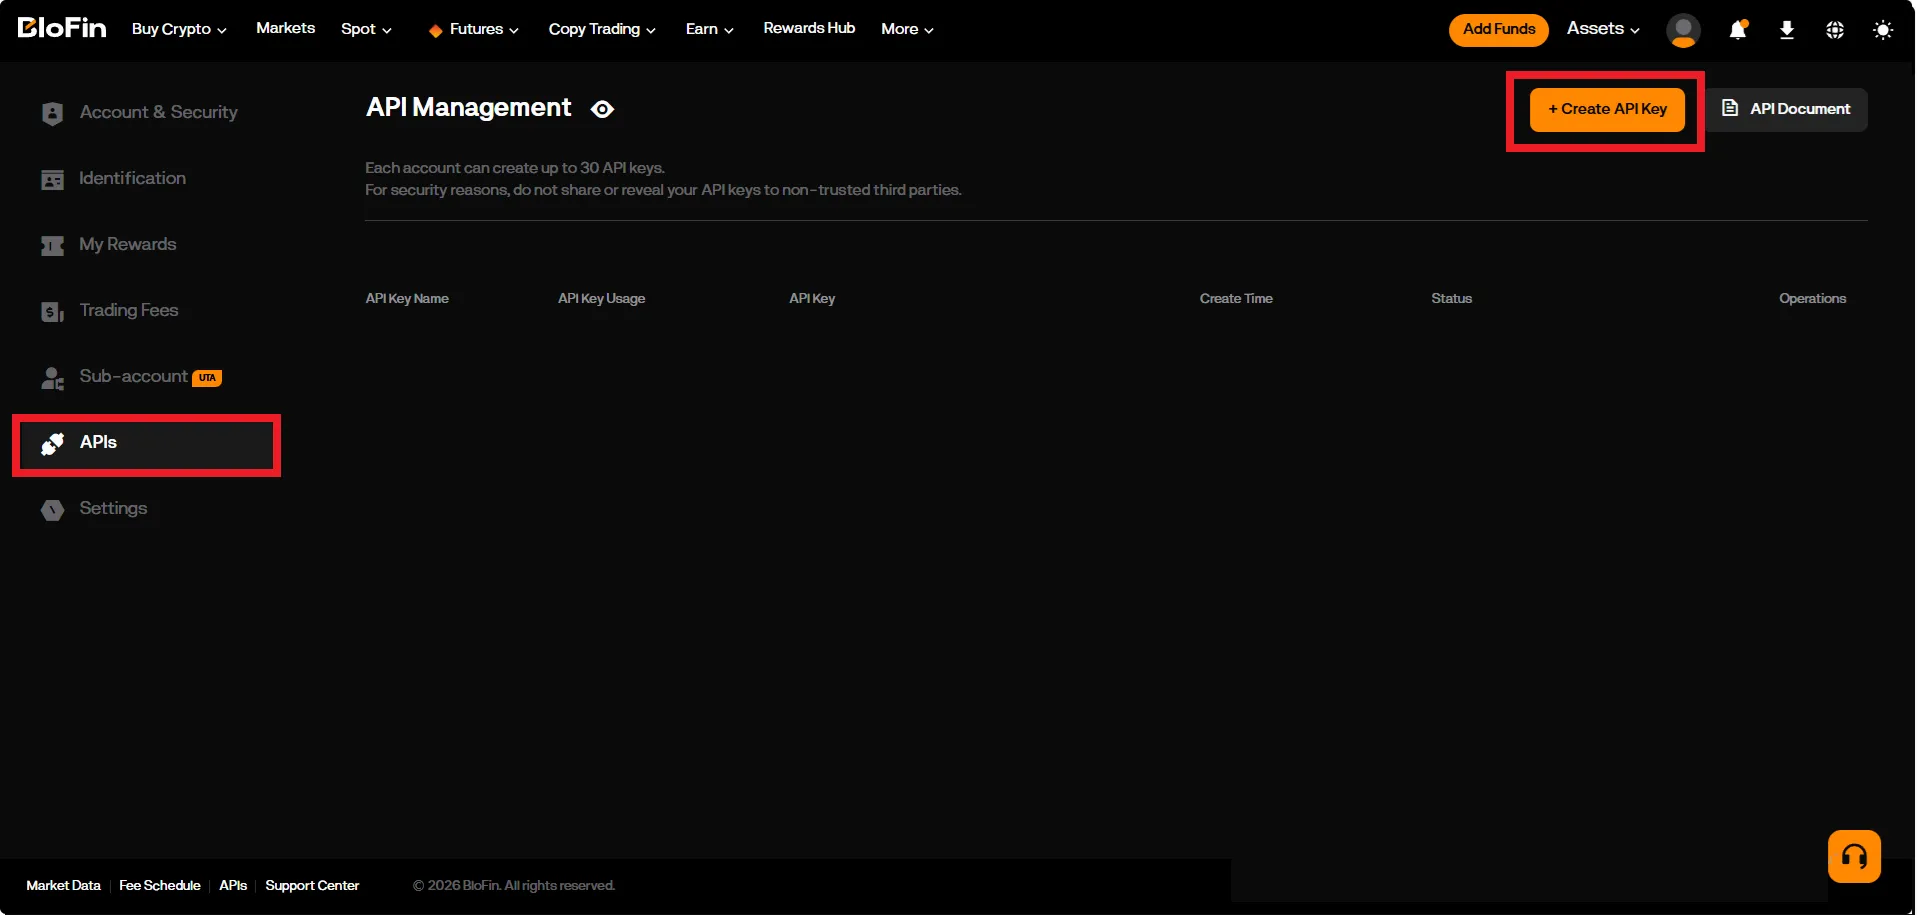Click the Sub-account person icon
This screenshot has height=915, width=1920.
click(x=53, y=377)
